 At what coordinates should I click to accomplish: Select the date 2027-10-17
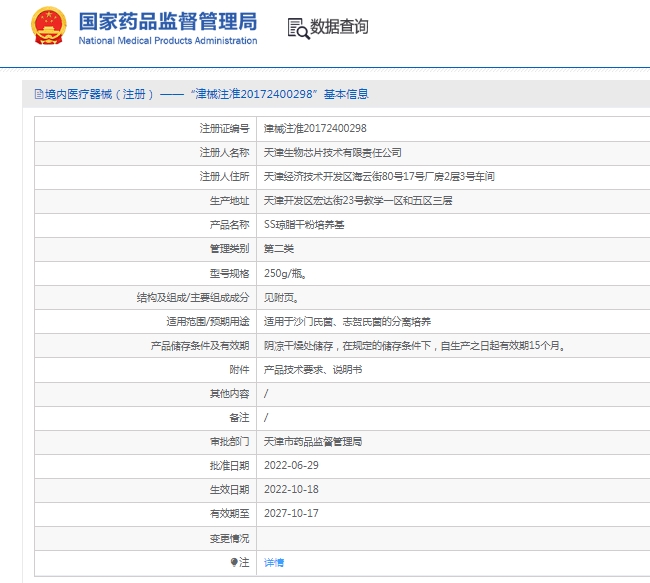pos(291,514)
